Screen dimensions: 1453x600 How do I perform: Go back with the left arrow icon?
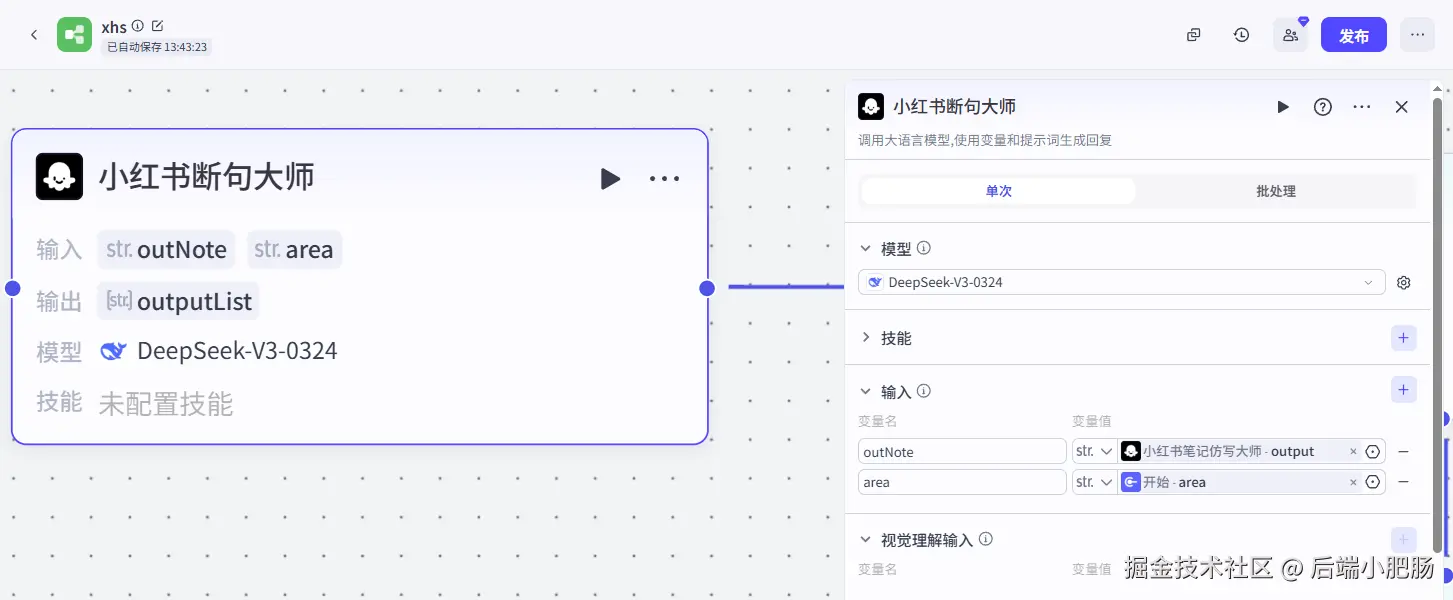point(34,35)
